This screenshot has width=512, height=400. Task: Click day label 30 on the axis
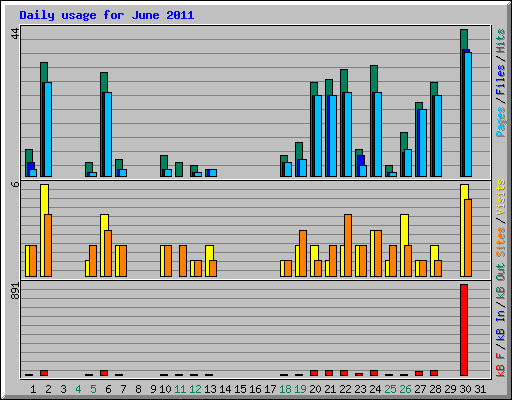point(465,389)
